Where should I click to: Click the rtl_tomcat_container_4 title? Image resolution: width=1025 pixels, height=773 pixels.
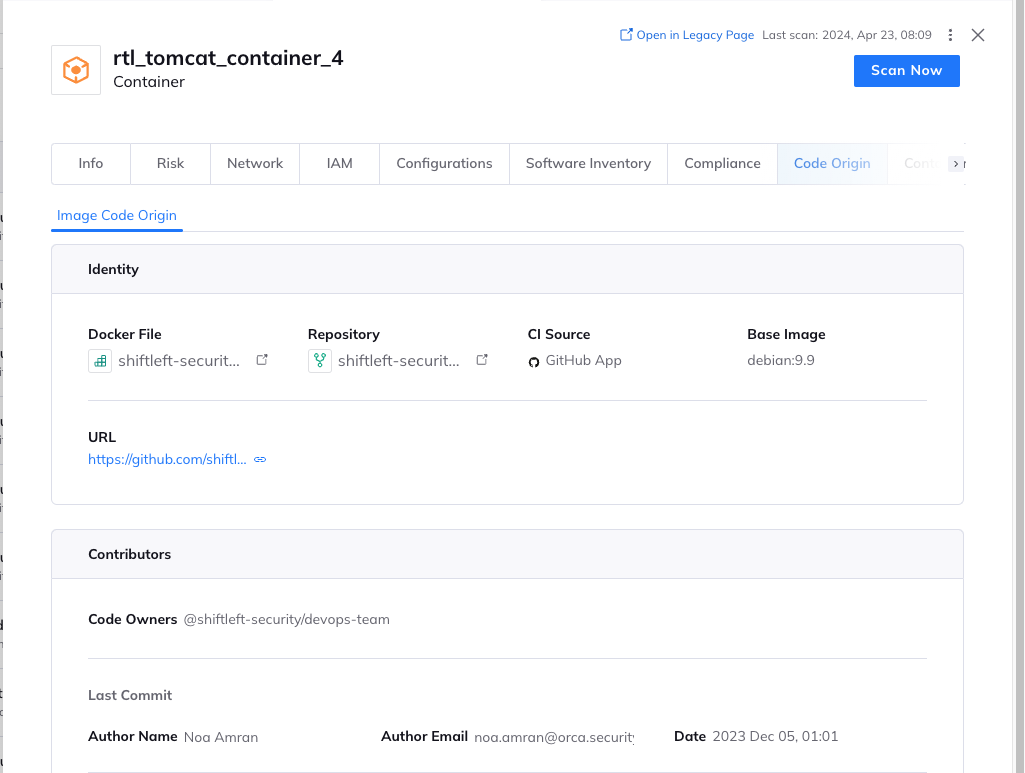point(228,58)
